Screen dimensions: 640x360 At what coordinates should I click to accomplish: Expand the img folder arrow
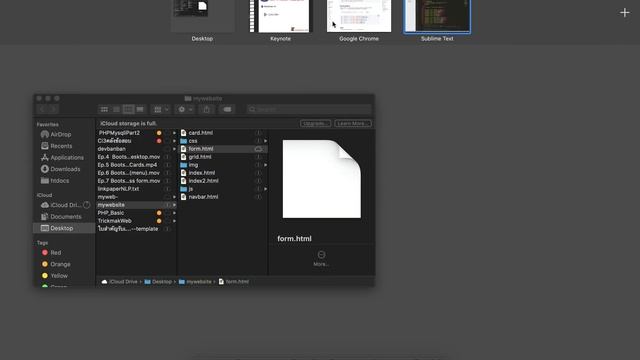(266, 165)
